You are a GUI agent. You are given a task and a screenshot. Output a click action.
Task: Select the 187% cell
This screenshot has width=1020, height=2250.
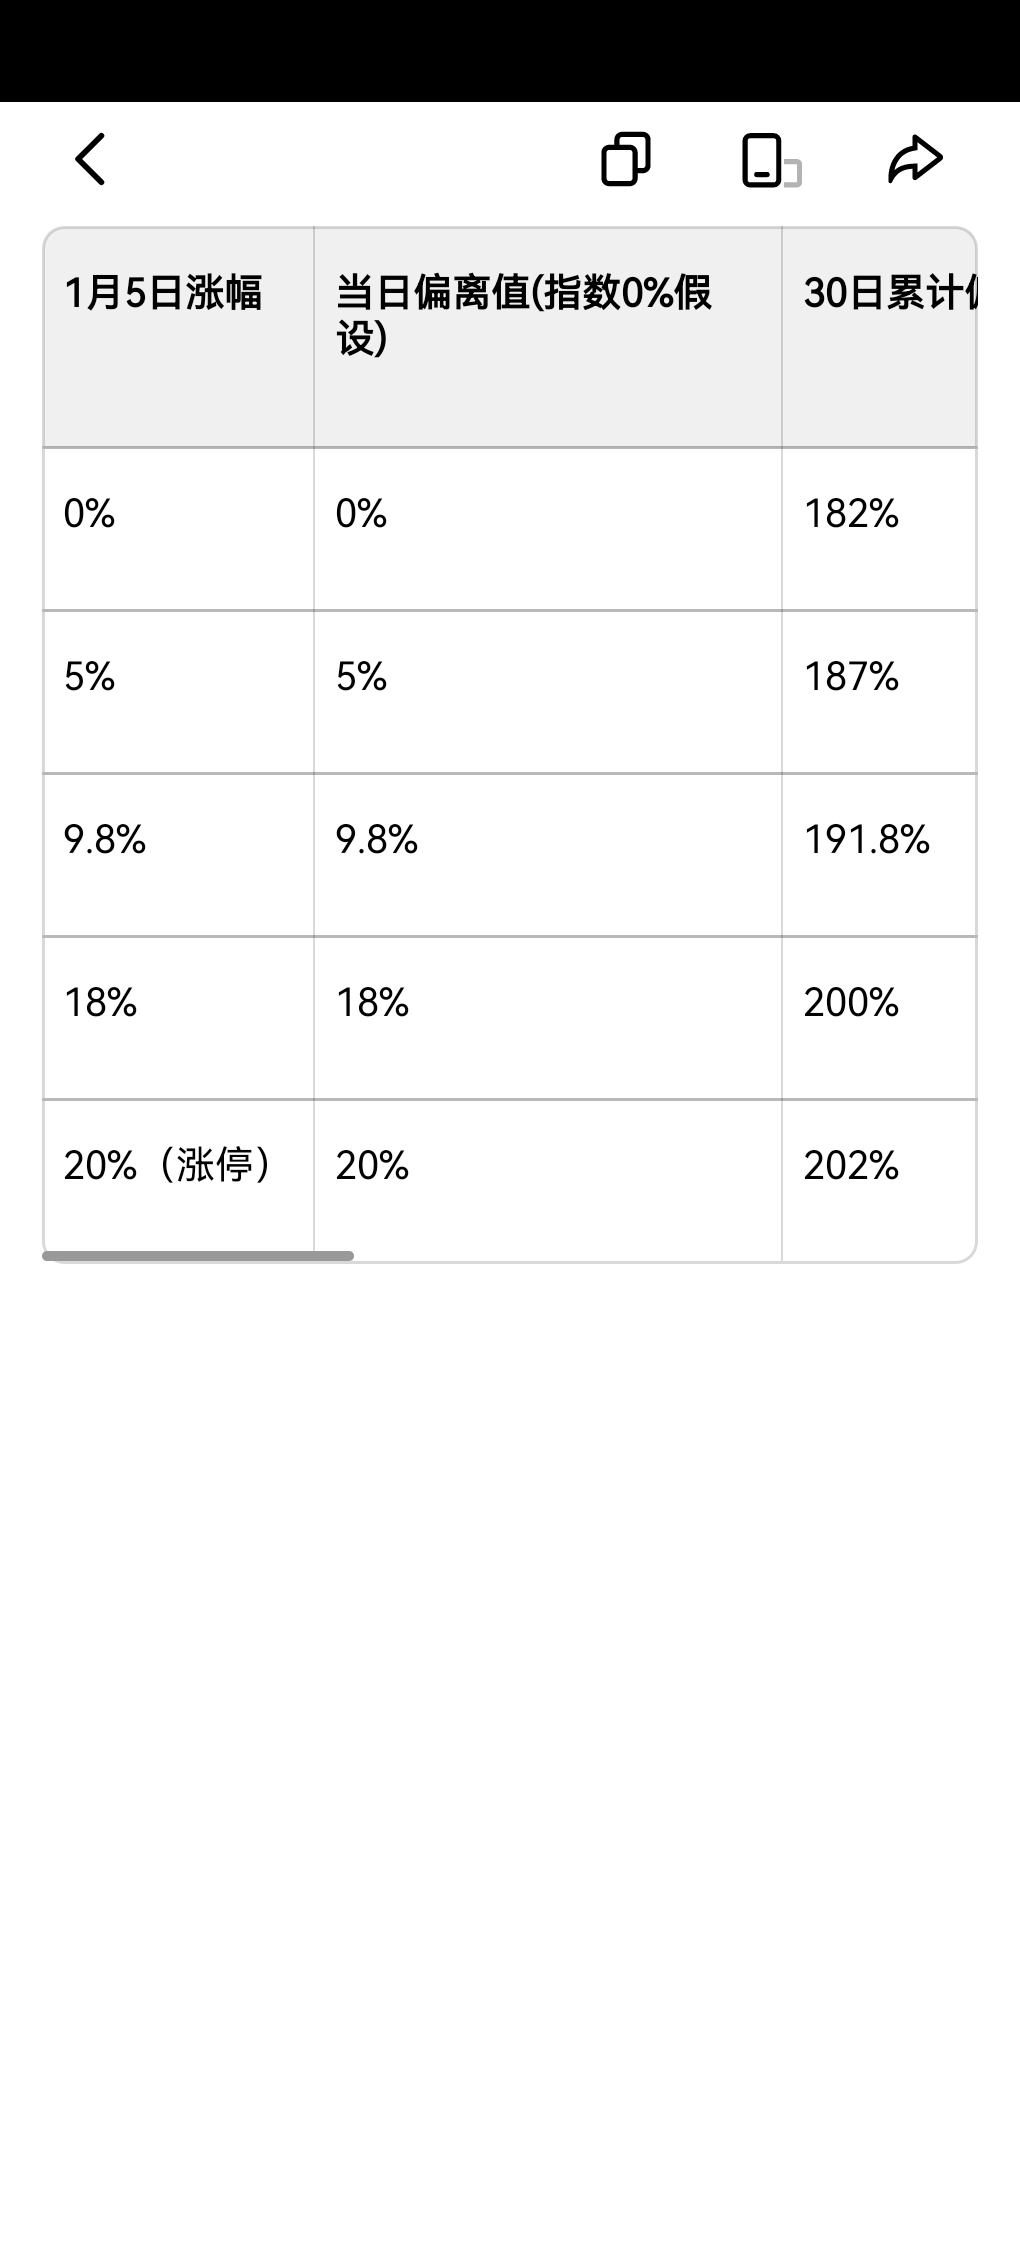coord(851,677)
